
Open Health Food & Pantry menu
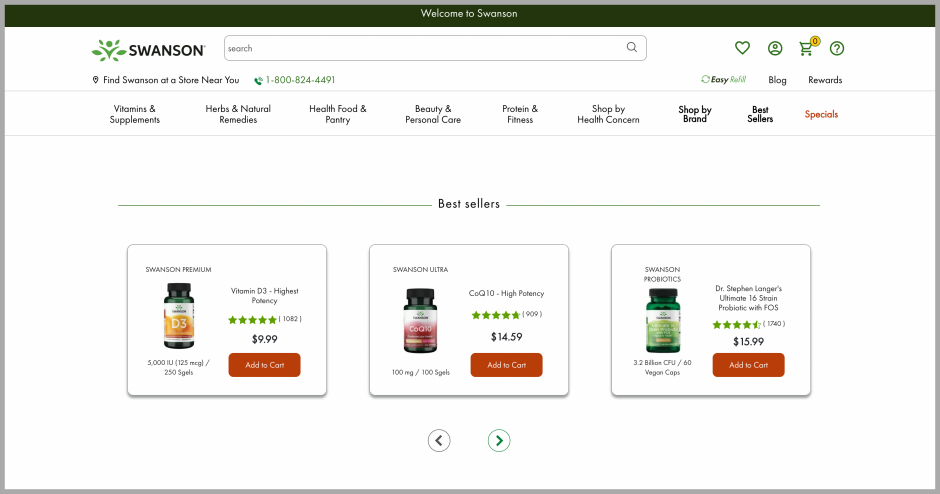click(x=338, y=114)
